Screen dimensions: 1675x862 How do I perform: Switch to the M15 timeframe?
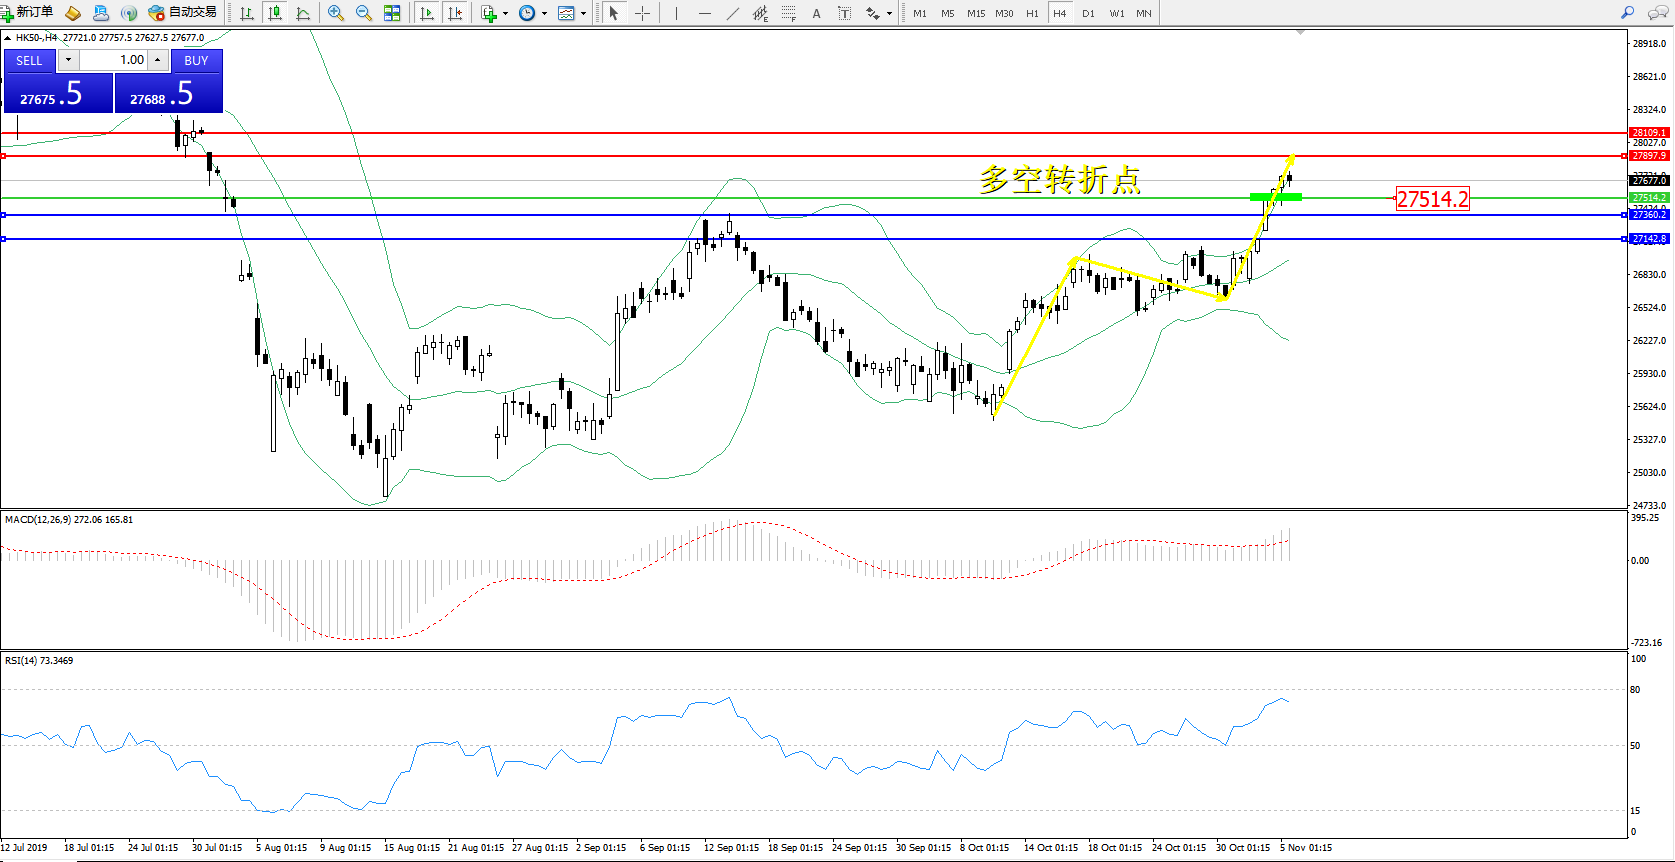pyautogui.click(x=976, y=13)
